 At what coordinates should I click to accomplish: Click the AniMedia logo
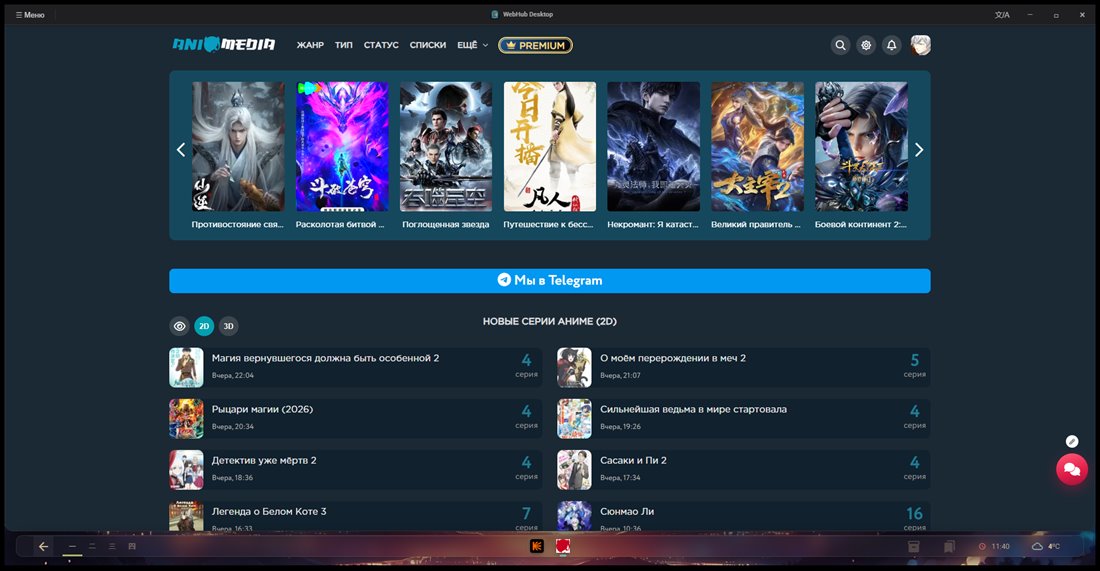click(224, 45)
